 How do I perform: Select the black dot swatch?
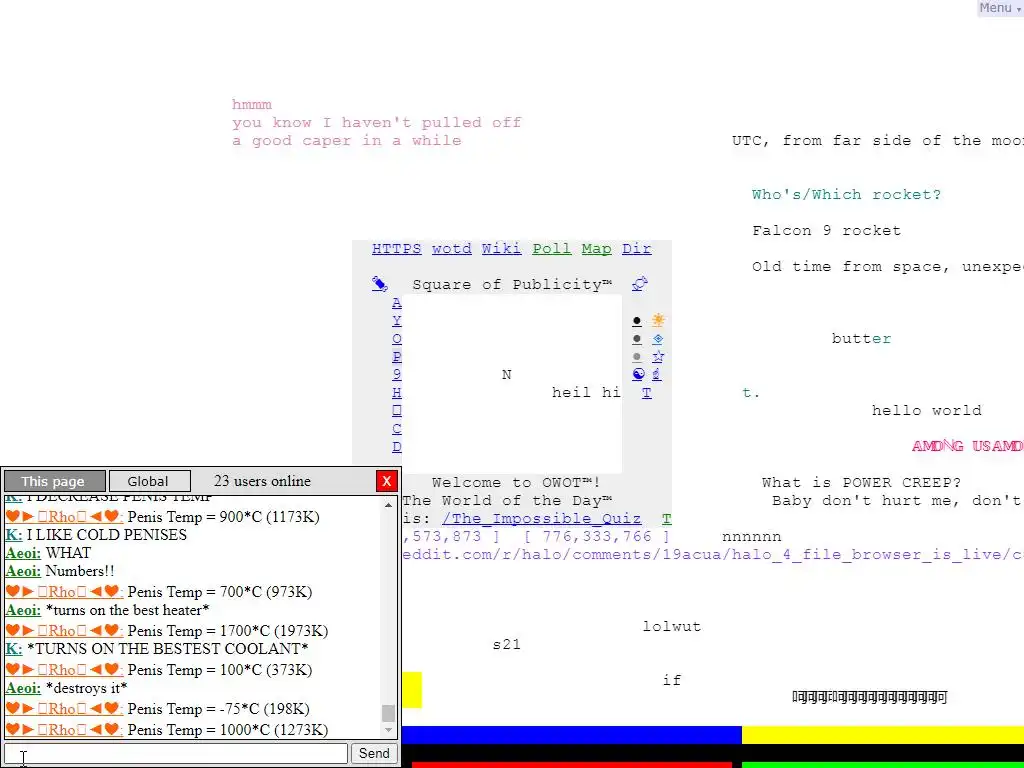pos(637,321)
